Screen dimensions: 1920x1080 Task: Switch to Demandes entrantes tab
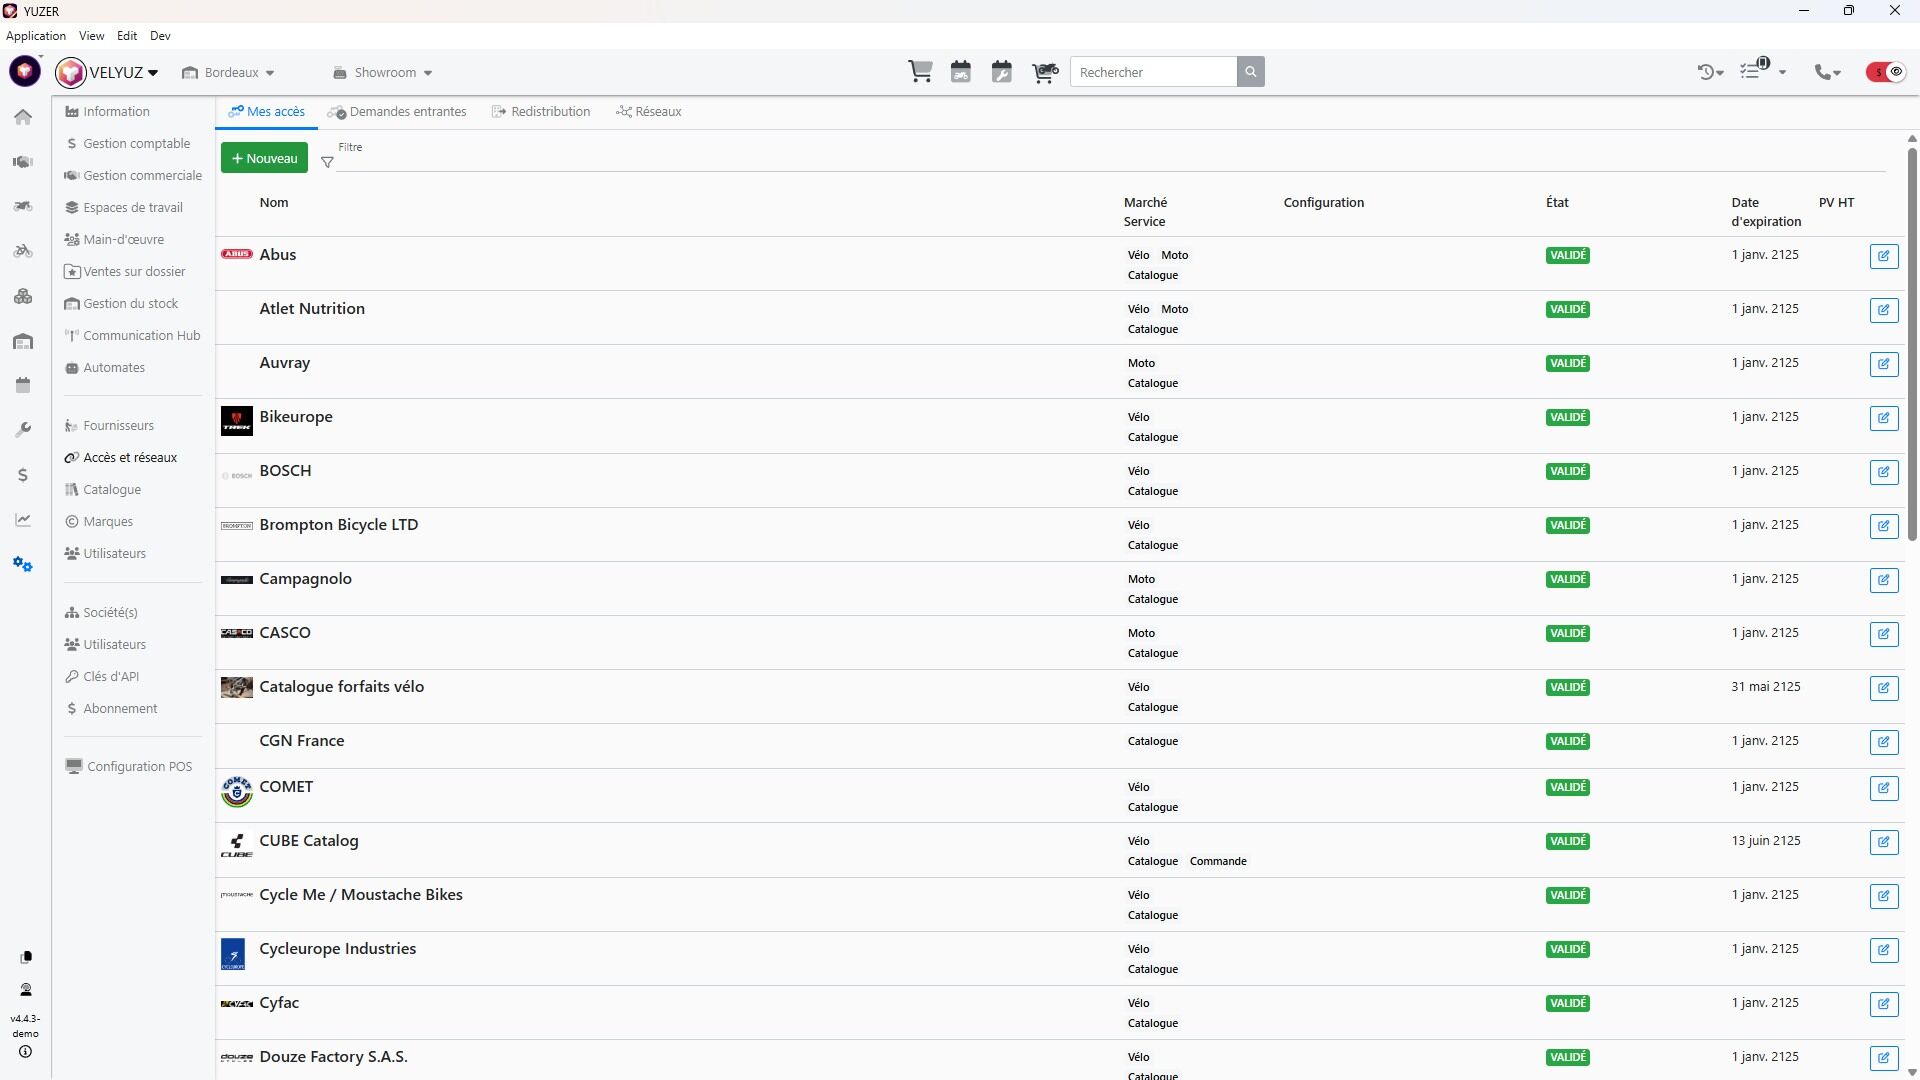[x=398, y=112]
